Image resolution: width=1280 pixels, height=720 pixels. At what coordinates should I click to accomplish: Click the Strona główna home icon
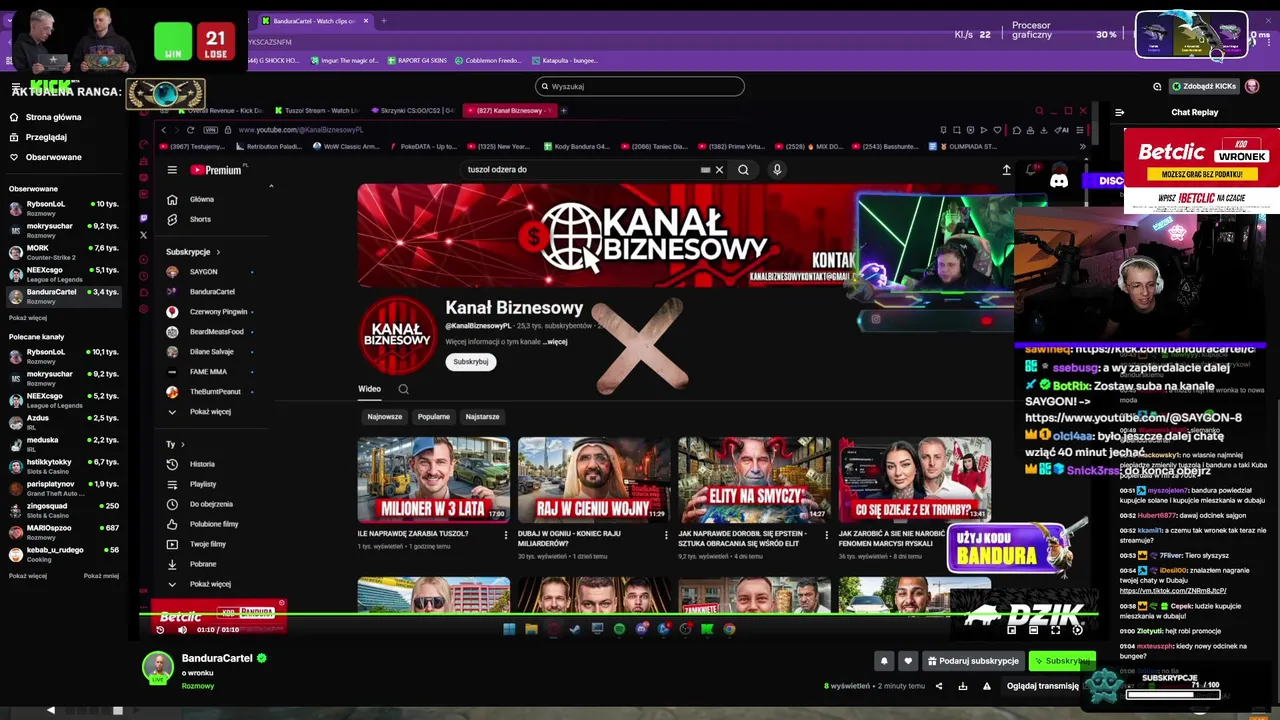pyautogui.click(x=14, y=117)
